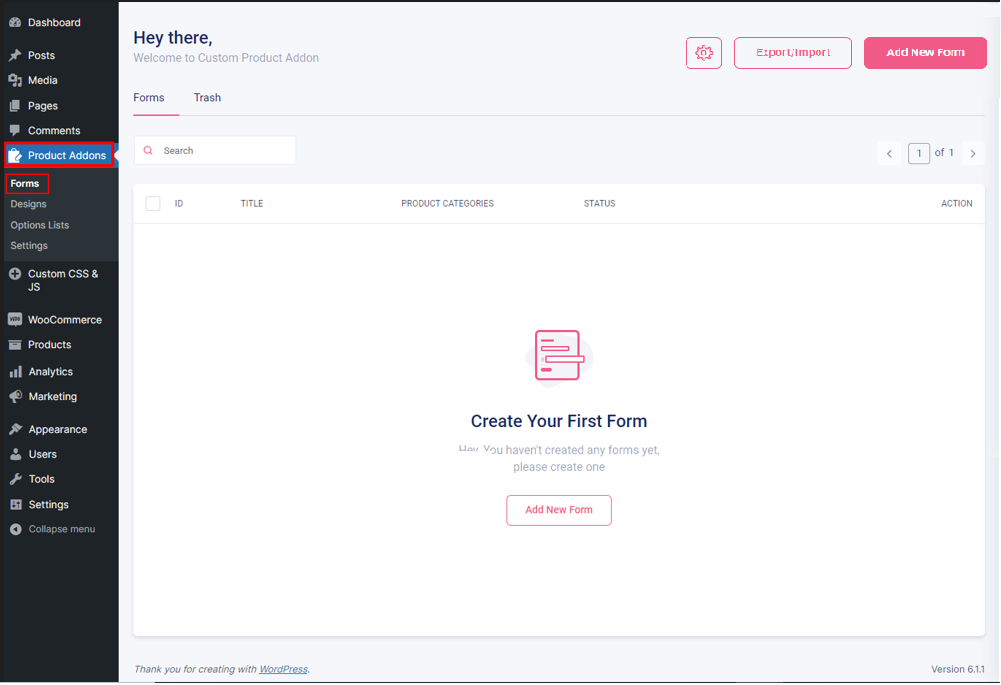This screenshot has width=1001, height=685.
Task: Click the Product Addons menu label
Action: coord(67,156)
